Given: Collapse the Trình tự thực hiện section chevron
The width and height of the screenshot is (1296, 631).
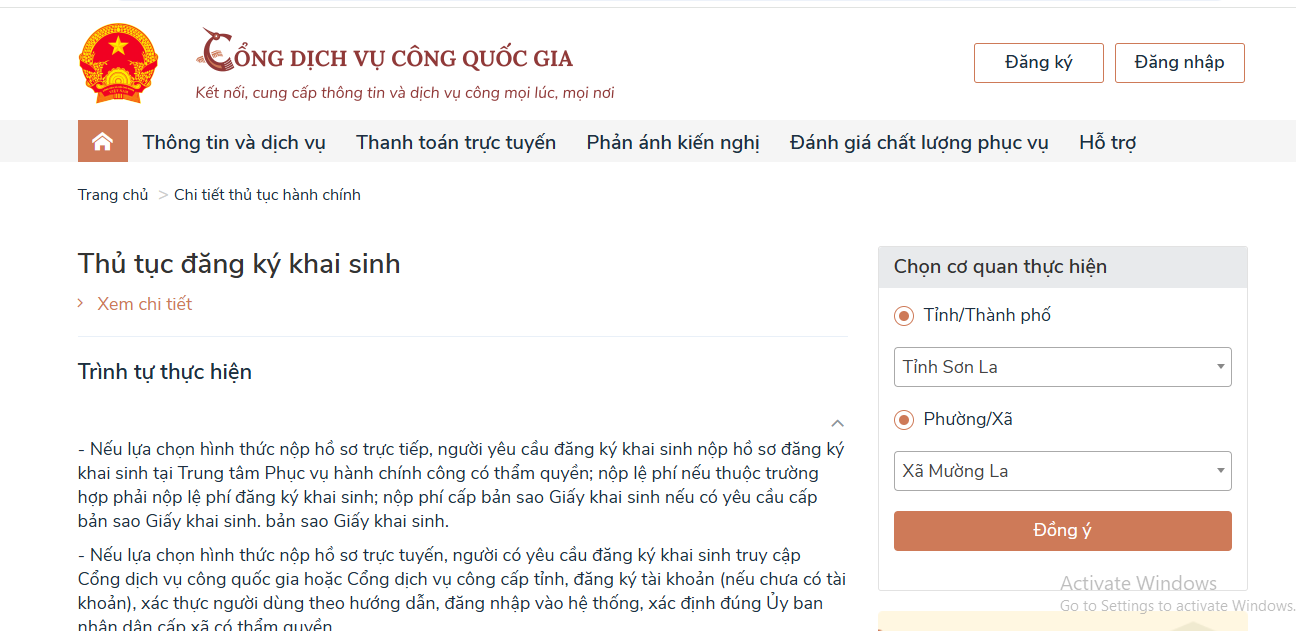Looking at the screenshot, I should (x=837, y=423).
